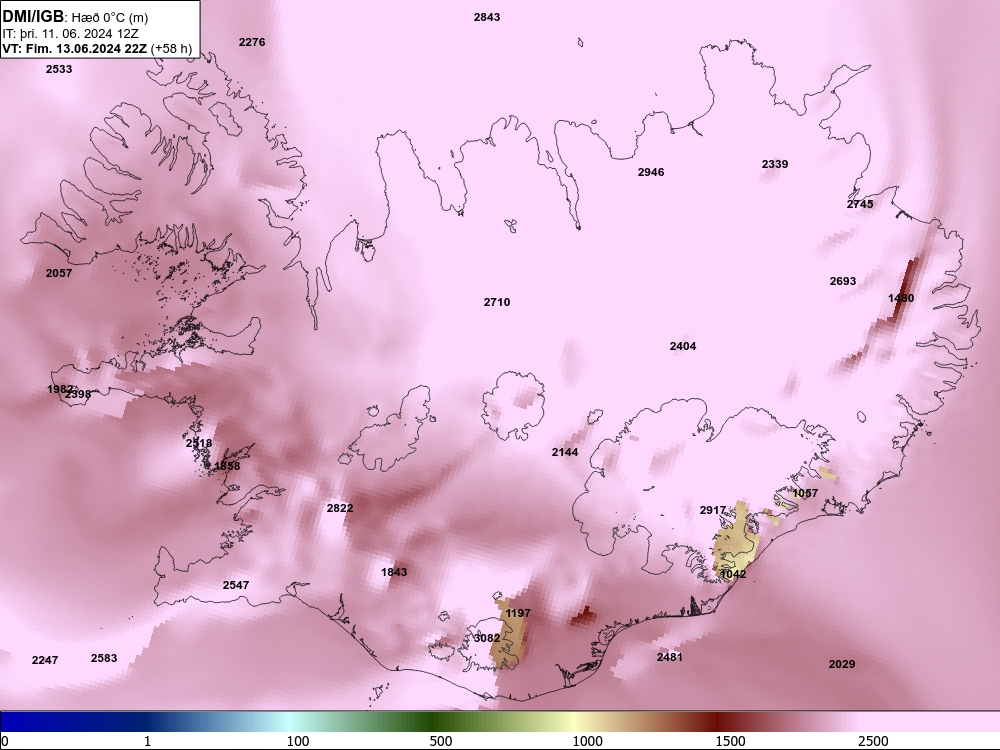Click the value 1858 on the map
Image resolution: width=1000 pixels, height=750 pixels.
tap(227, 466)
